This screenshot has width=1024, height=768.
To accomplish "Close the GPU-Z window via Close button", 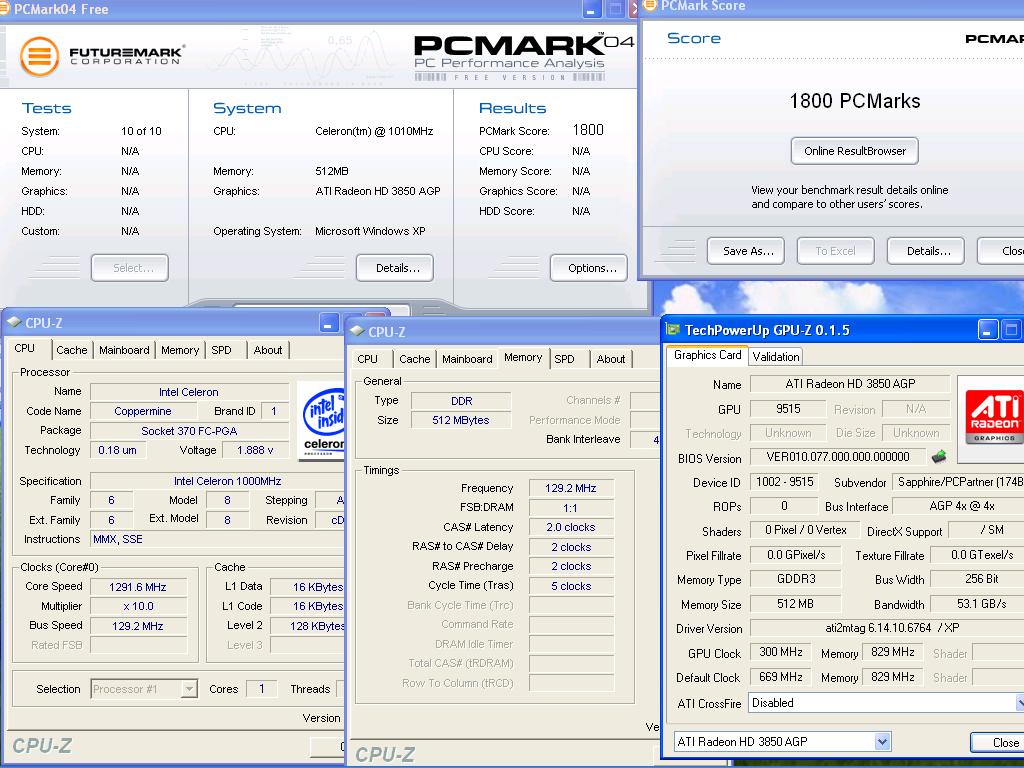I will pos(998,743).
